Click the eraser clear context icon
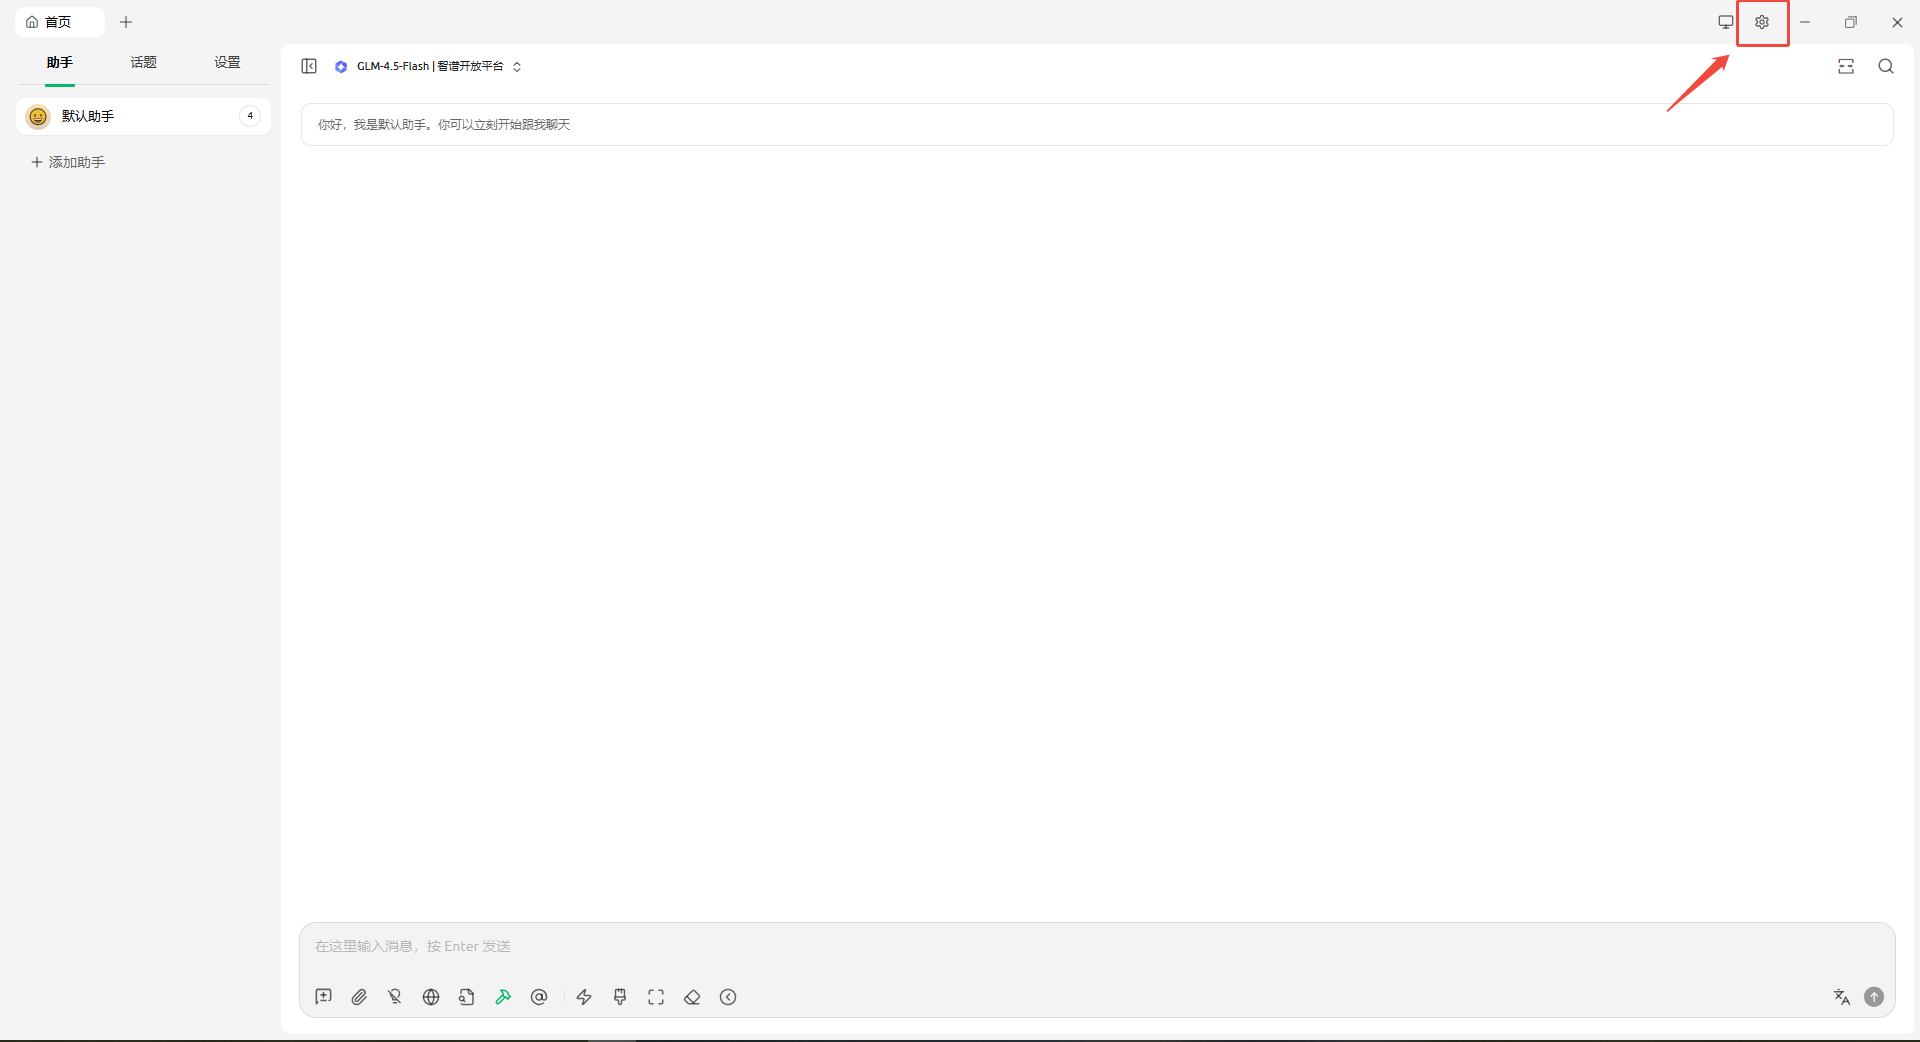 tap(692, 997)
